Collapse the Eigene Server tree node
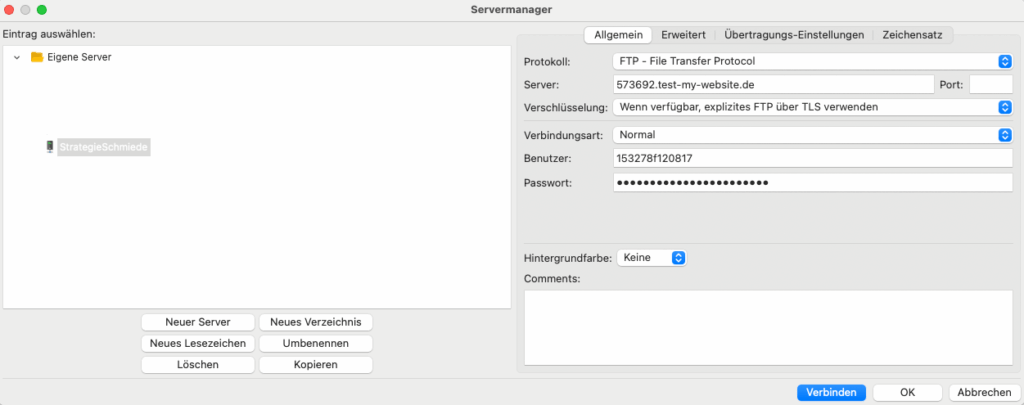 17,57
